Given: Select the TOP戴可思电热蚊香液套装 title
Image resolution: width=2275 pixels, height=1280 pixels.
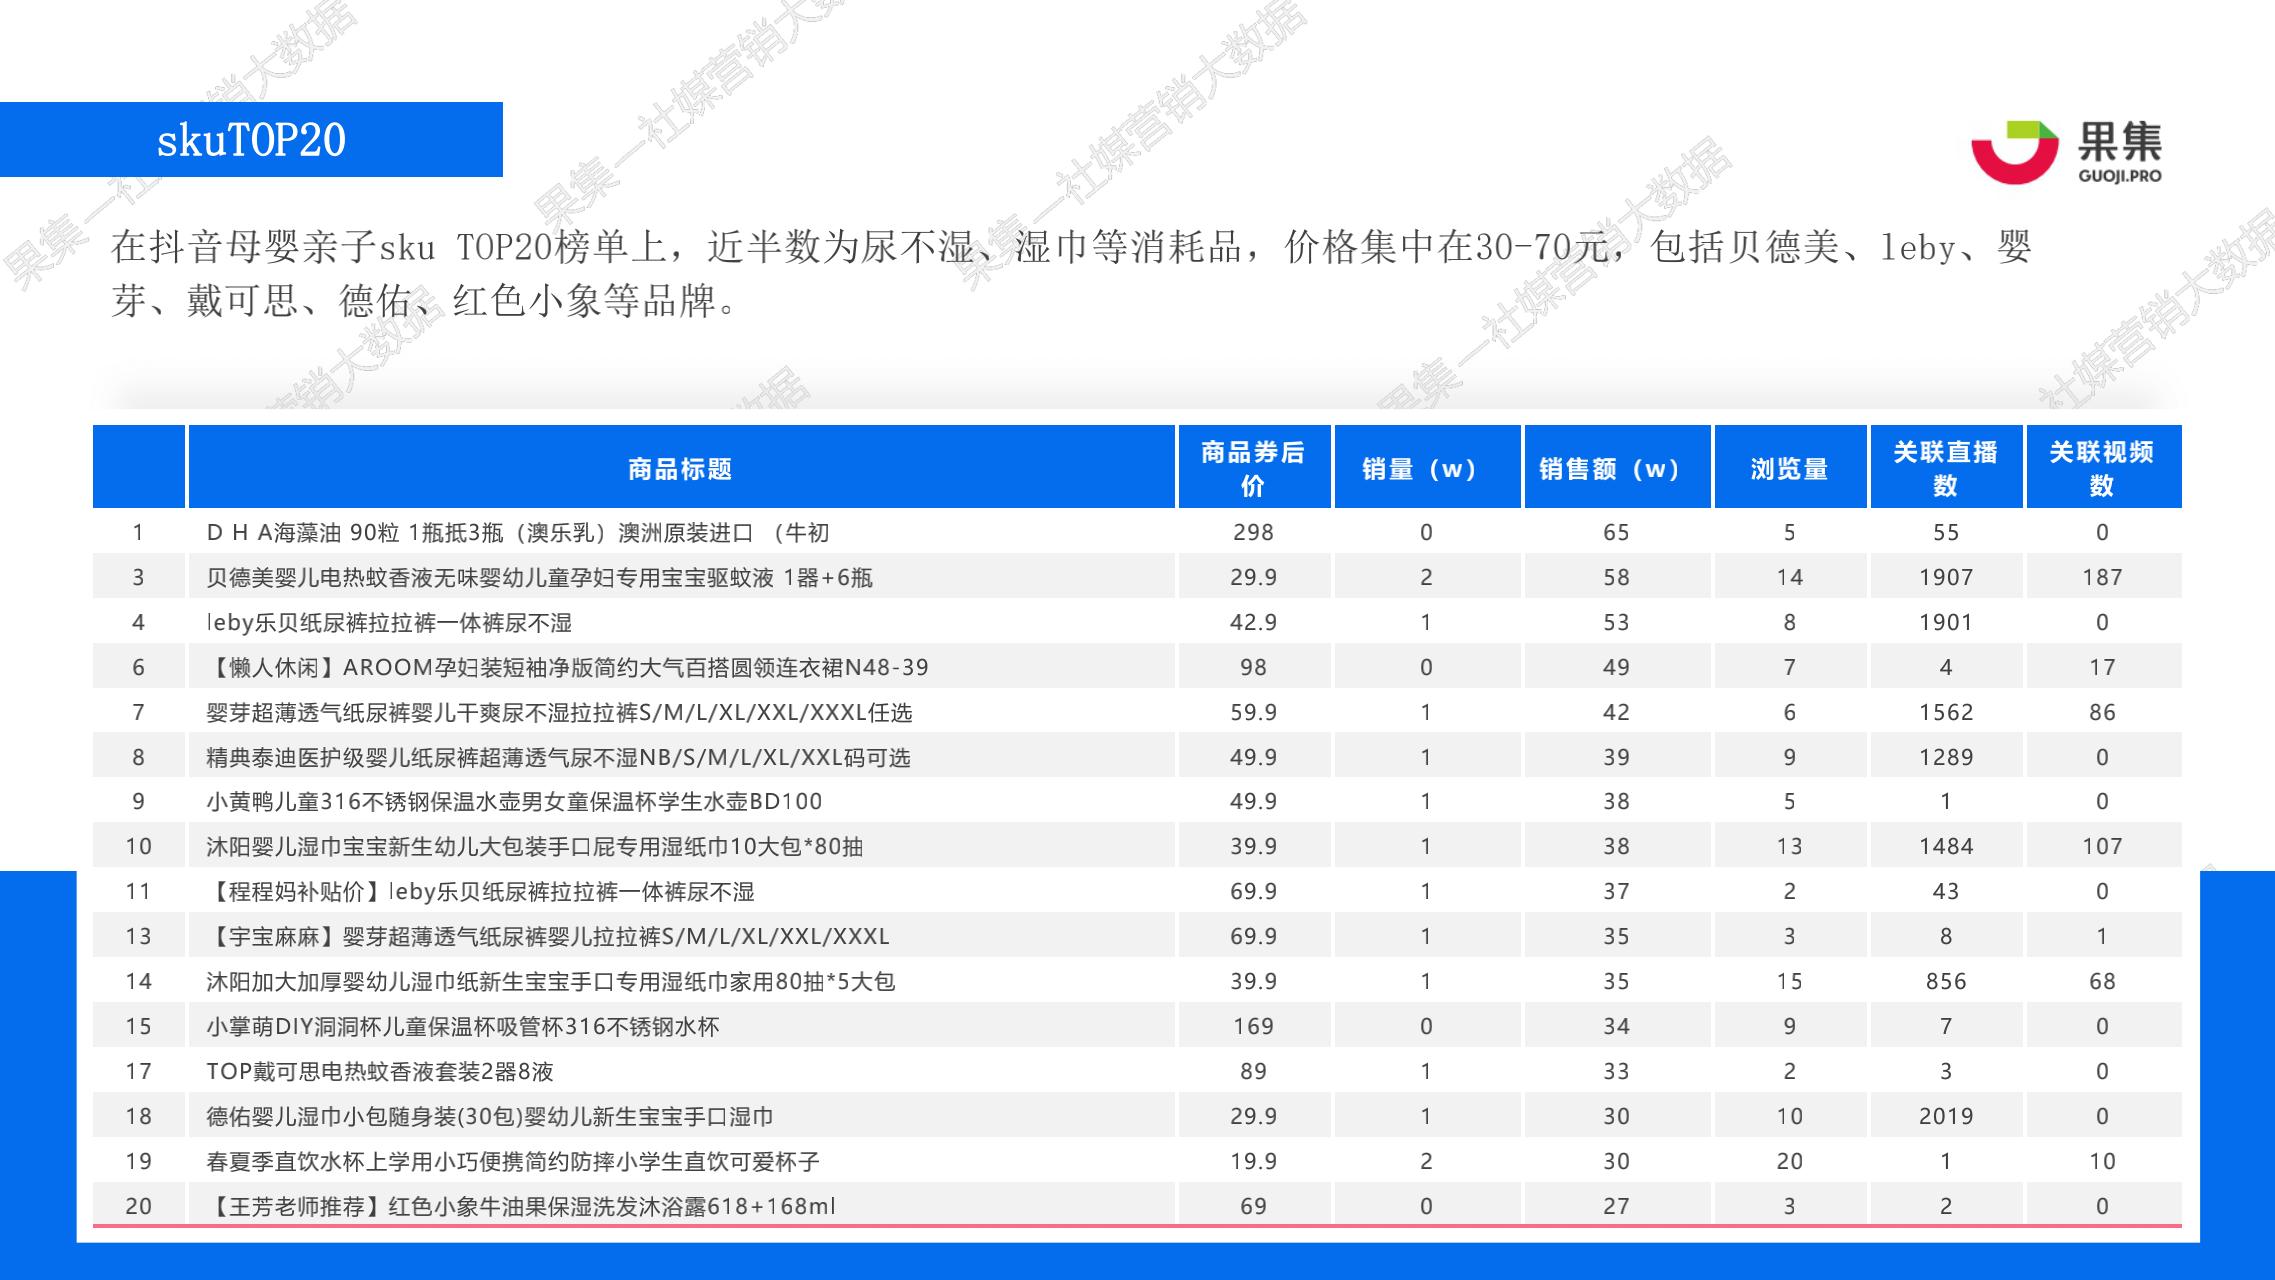Looking at the screenshot, I should tap(379, 1072).
